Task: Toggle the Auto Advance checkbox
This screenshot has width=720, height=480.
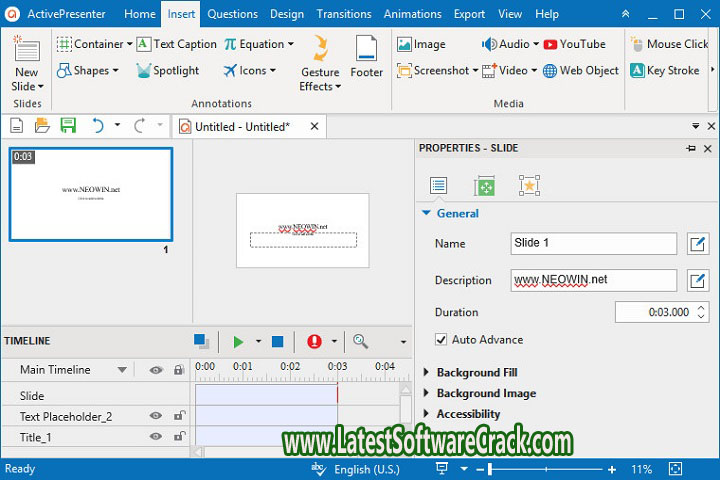Action: 442,340
